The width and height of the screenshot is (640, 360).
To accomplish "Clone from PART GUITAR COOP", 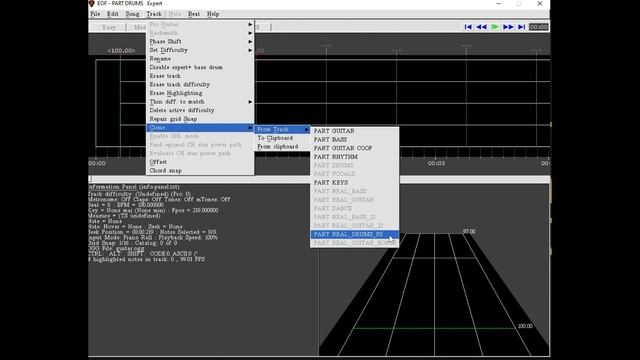I will (x=354, y=148).
